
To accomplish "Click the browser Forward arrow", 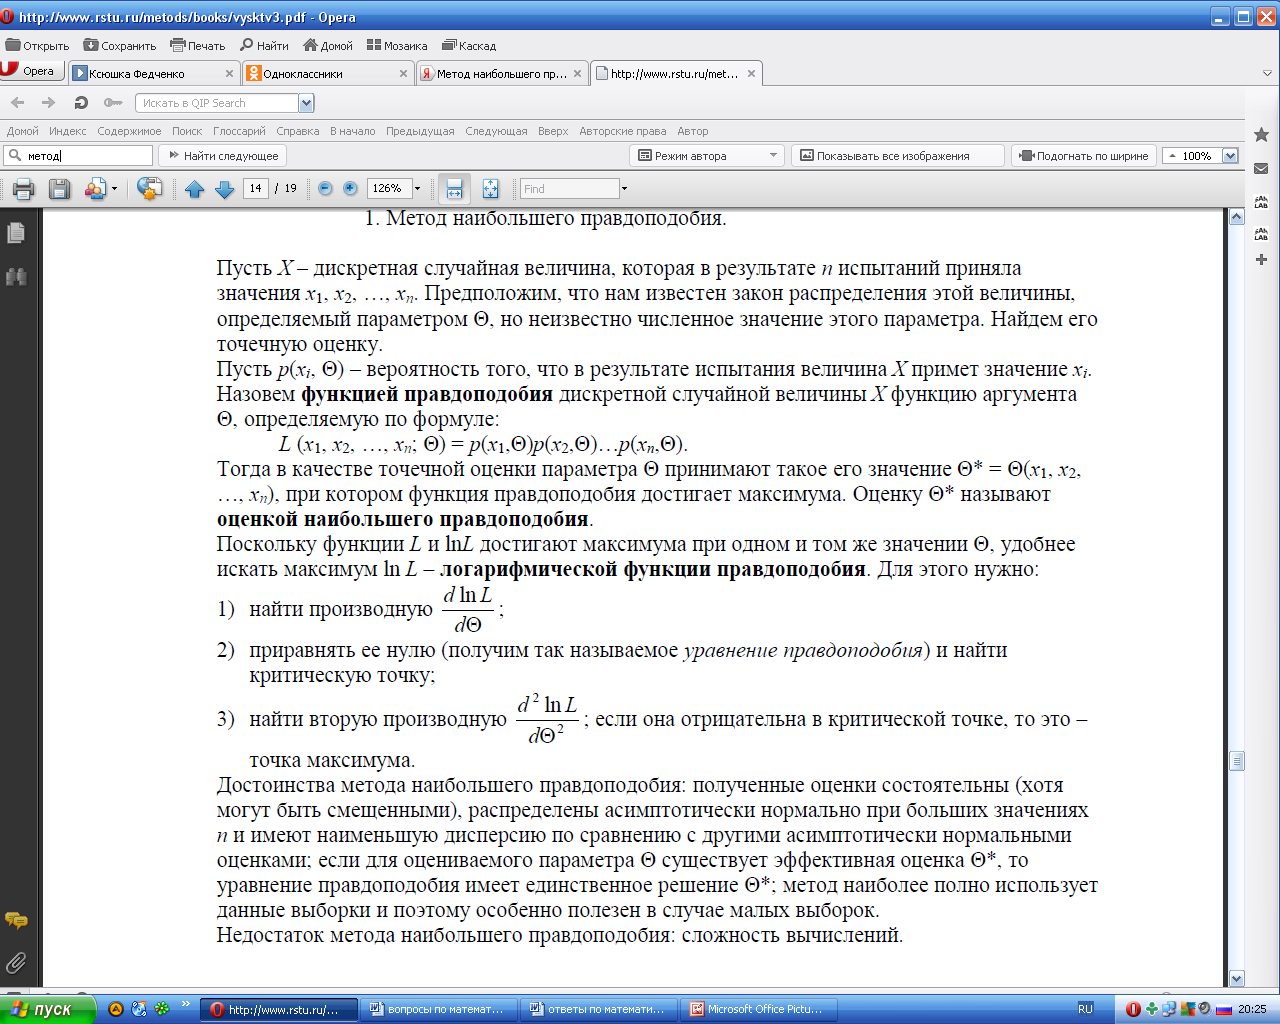I will [x=48, y=102].
